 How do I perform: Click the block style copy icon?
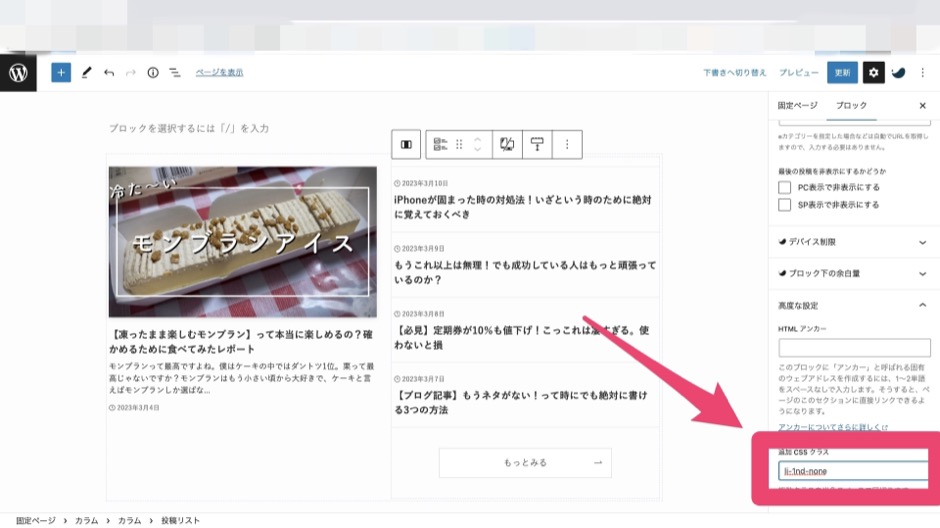click(507, 144)
